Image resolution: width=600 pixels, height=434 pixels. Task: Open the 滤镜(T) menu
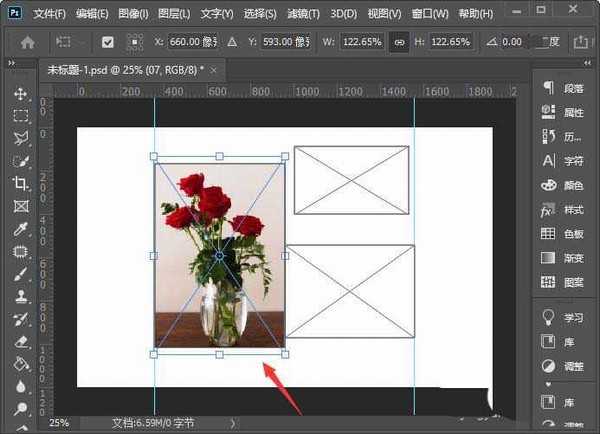[x=301, y=14]
